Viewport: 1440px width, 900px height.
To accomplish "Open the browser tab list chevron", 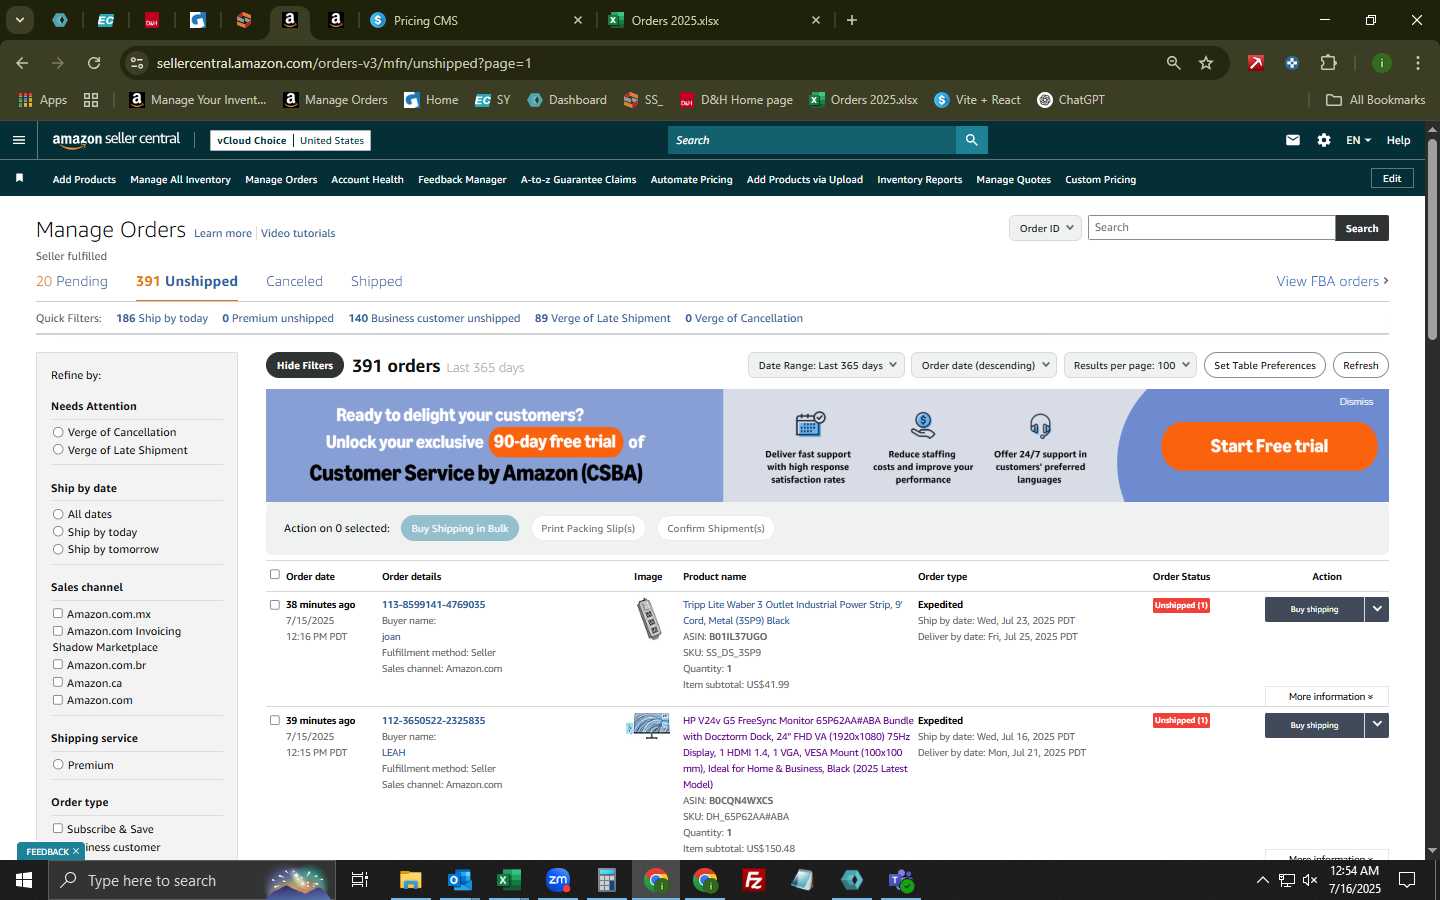I will coord(19,20).
